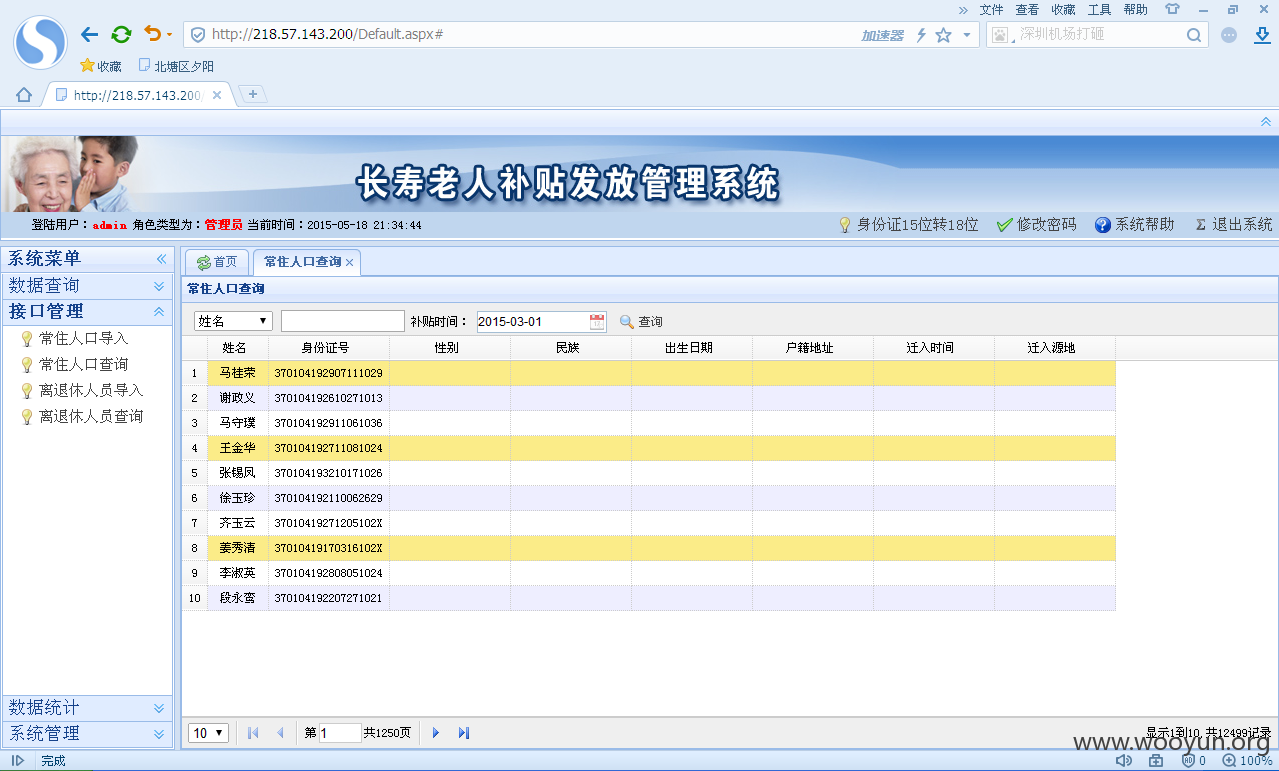Select the row for 王金华
The width and height of the screenshot is (1279, 771).
(x=648, y=448)
